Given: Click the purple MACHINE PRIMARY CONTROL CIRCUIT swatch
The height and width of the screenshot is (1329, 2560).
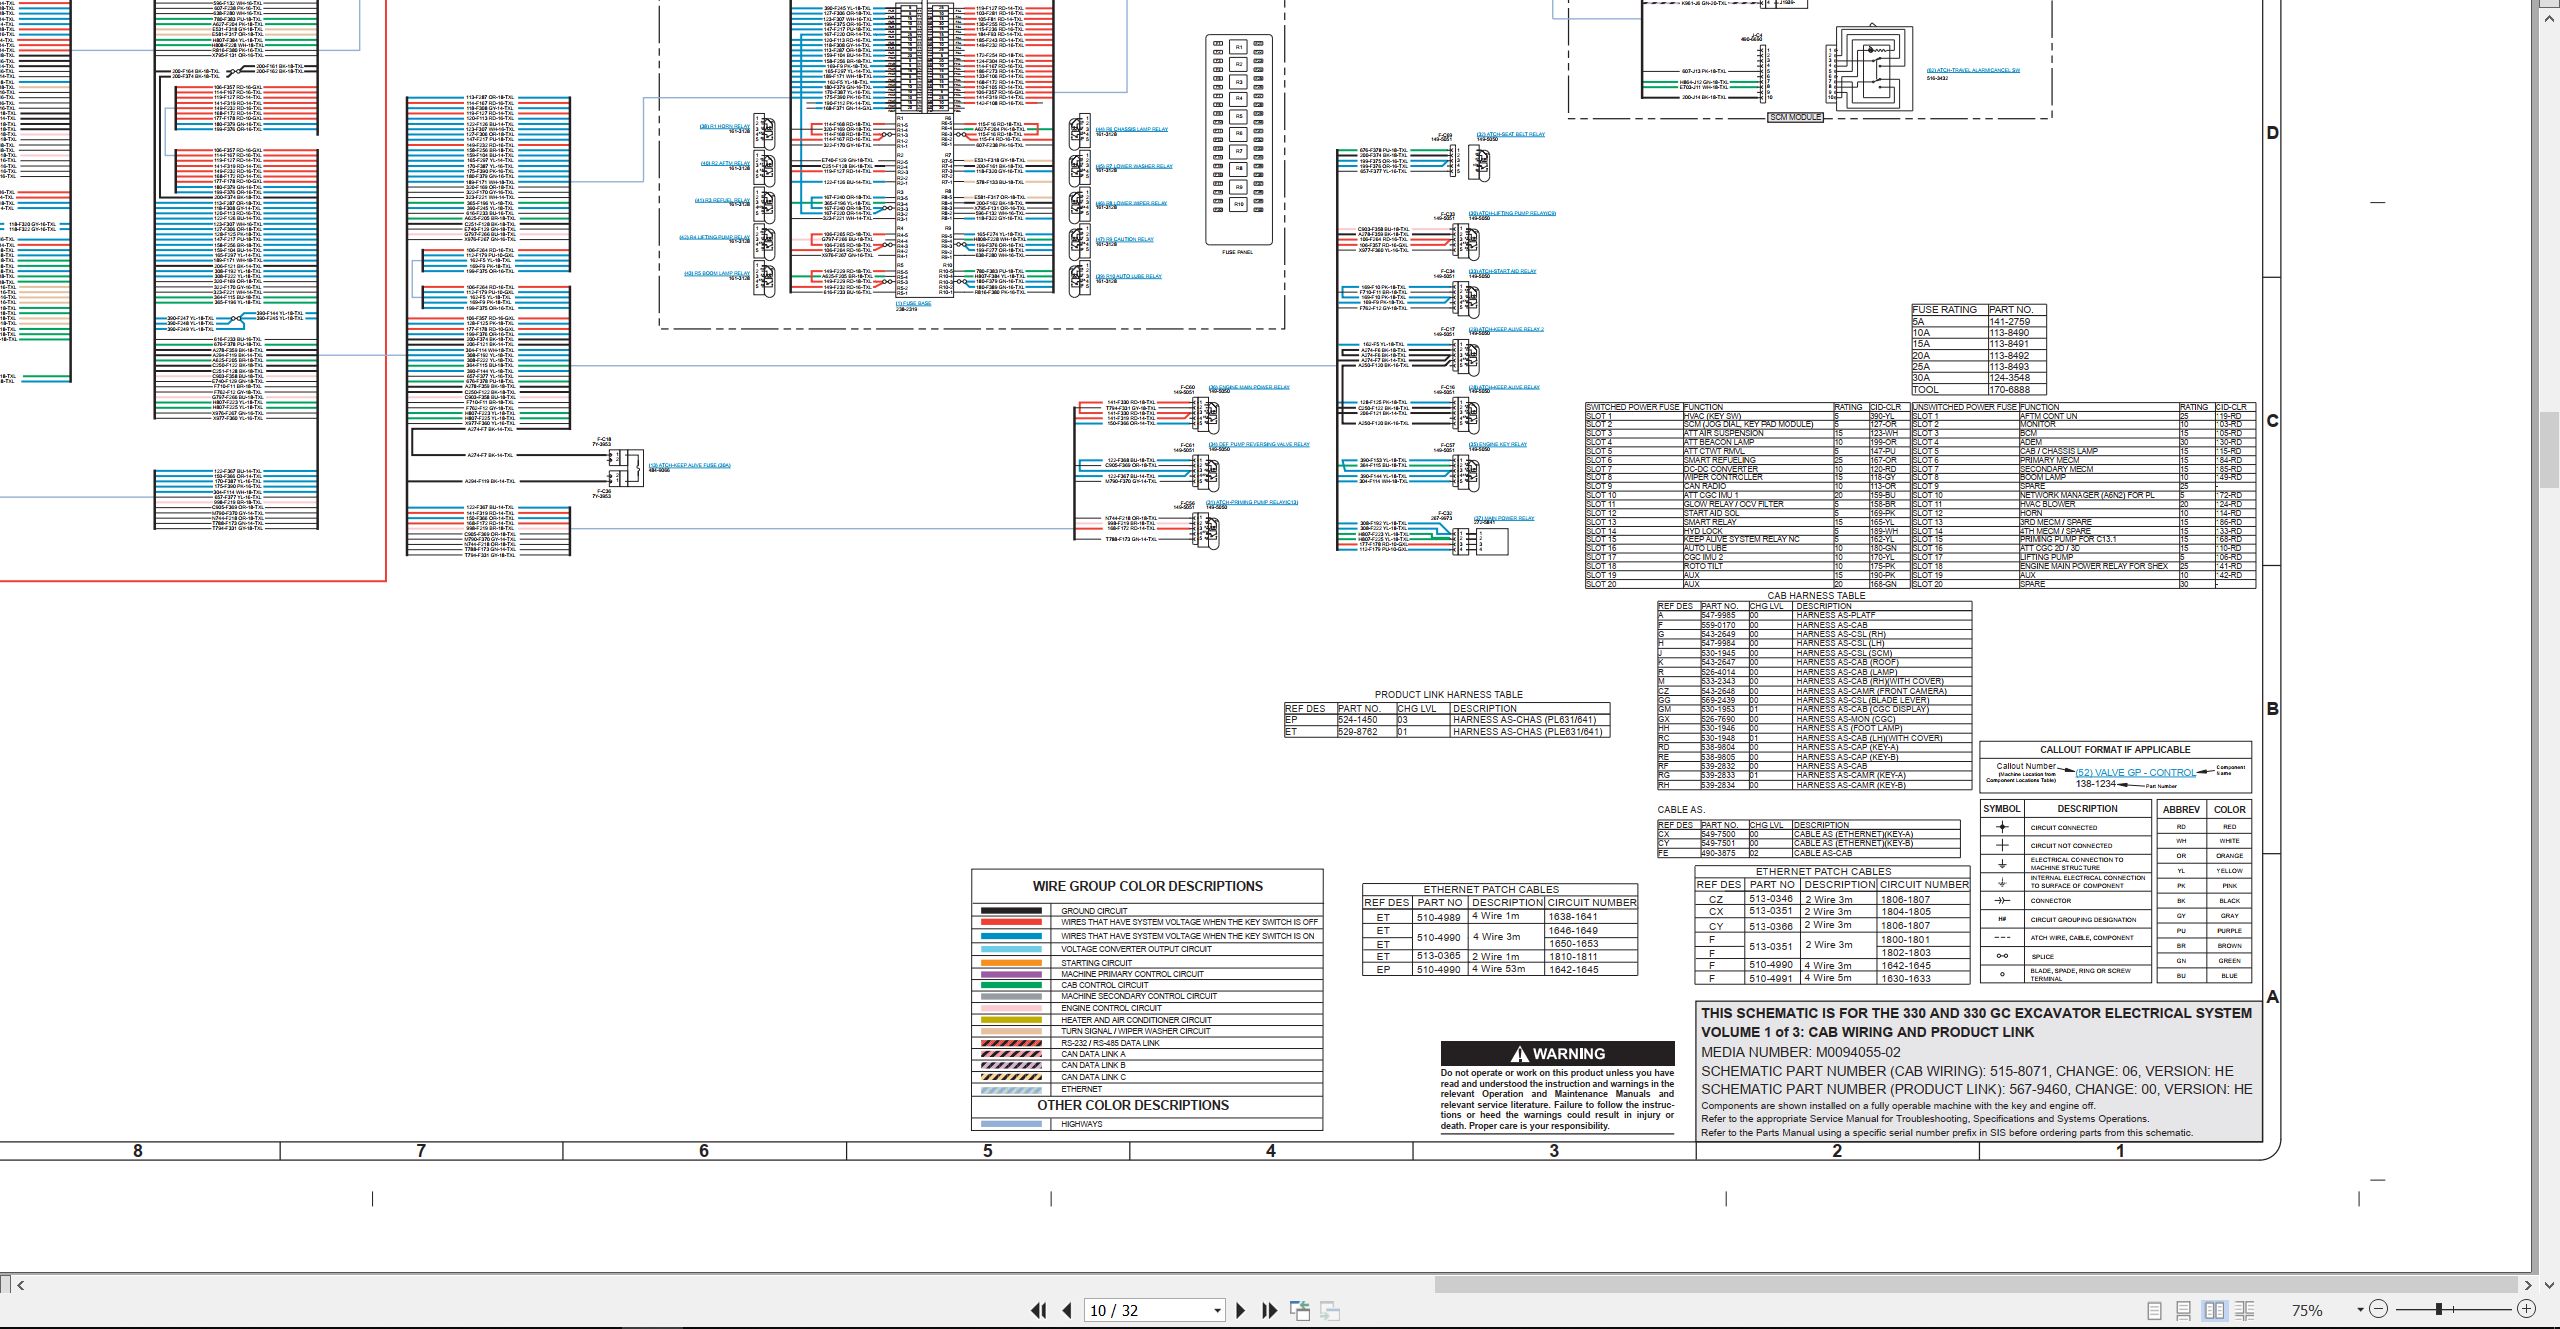Looking at the screenshot, I should coord(1011,974).
